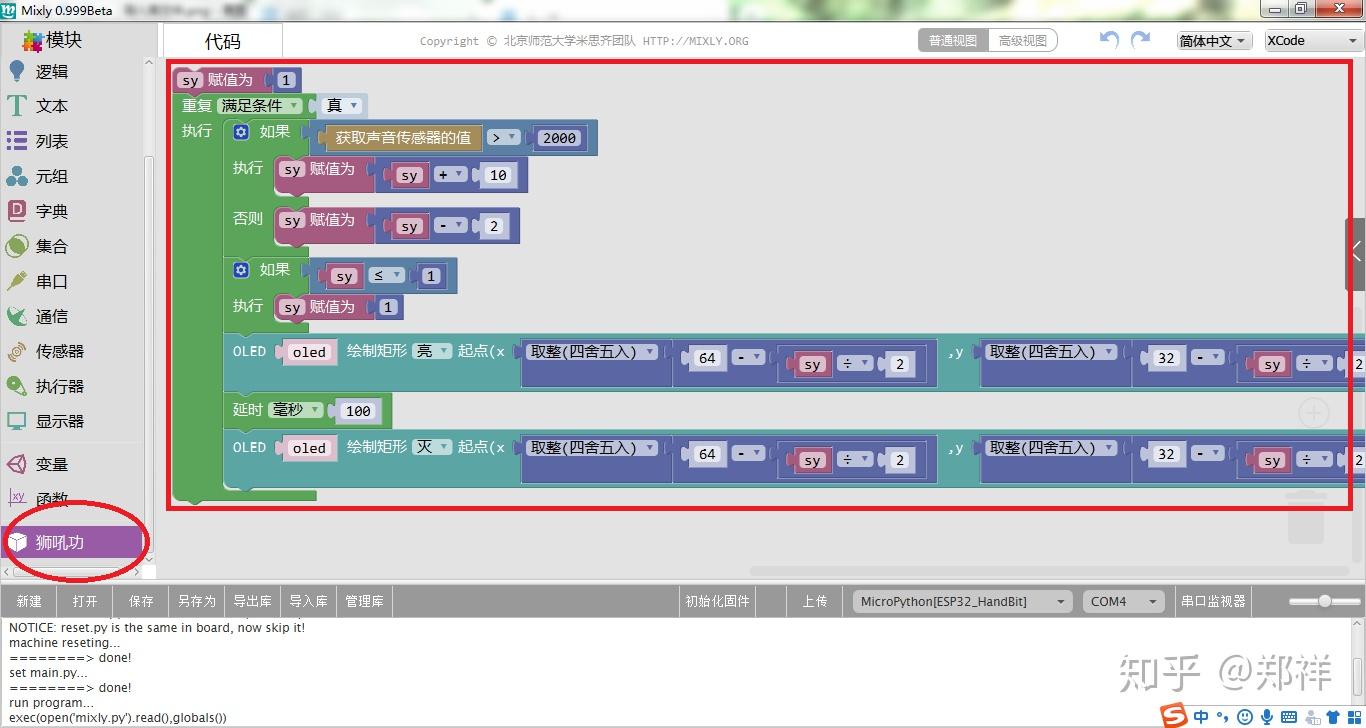This screenshot has width=1366, height=728.
Task: Click the redo arrow icon
Action: pos(1140,40)
